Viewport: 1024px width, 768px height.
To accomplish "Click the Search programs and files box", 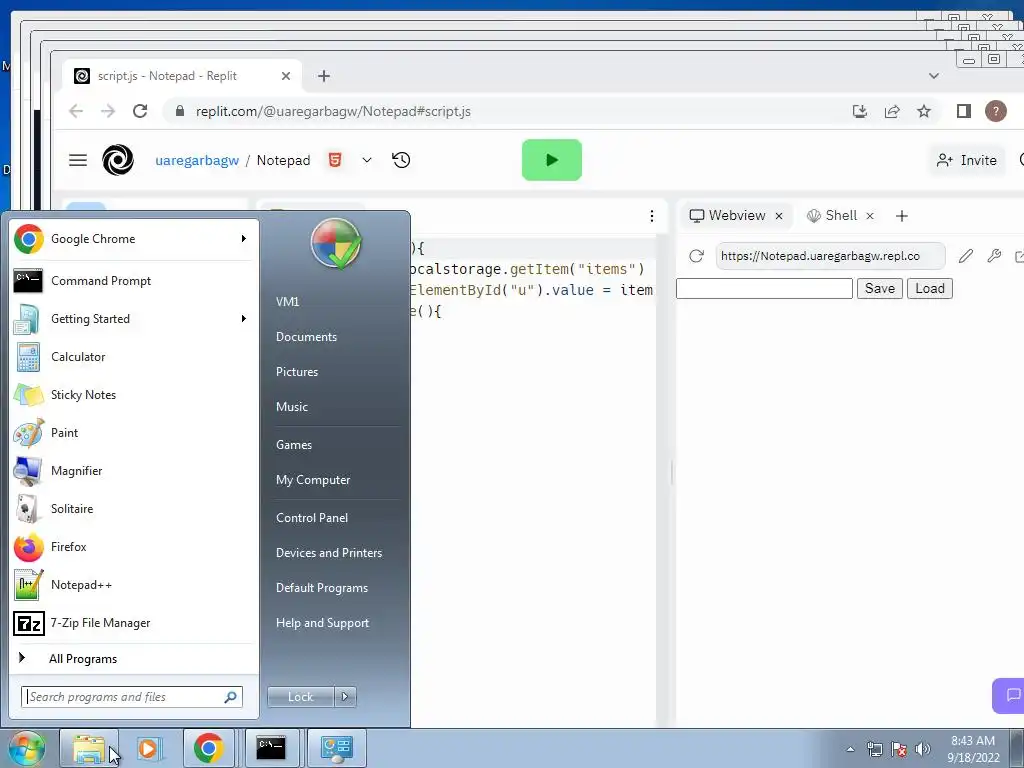I will point(131,697).
